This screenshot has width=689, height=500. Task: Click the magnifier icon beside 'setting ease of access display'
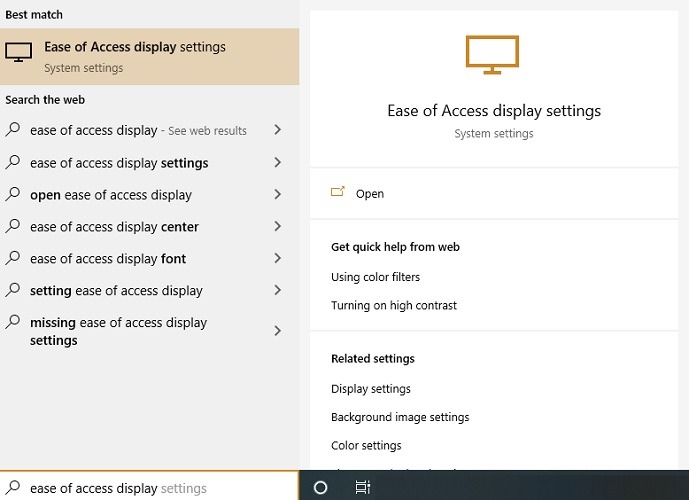pyautogui.click(x=13, y=290)
